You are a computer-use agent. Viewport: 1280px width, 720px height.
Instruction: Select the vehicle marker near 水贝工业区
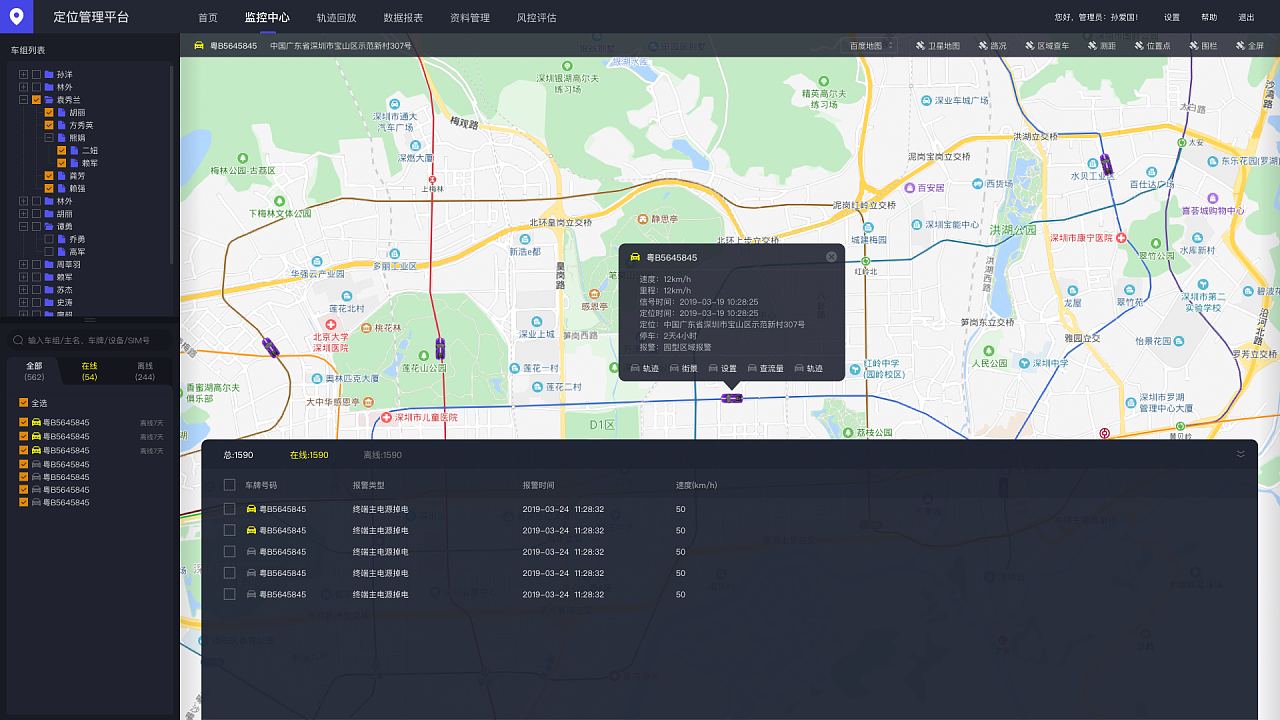click(1106, 164)
